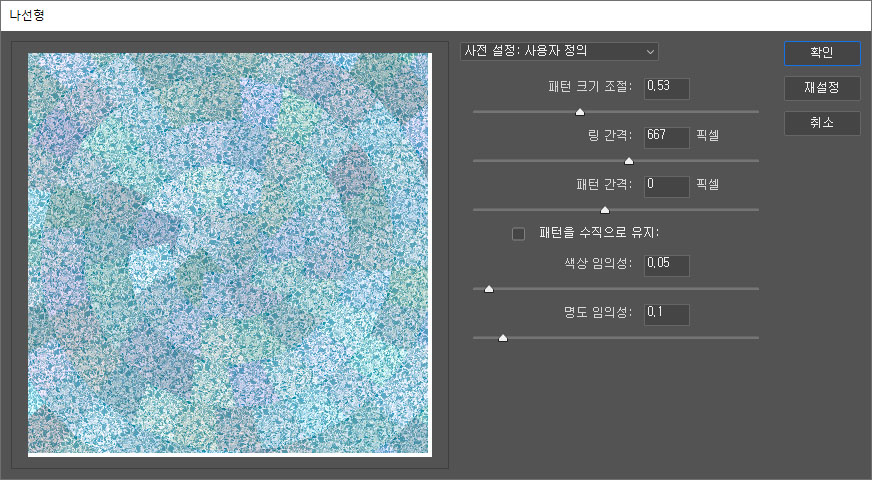Click the 명도 임의성 slider handle
The image size is (872, 480).
click(503, 338)
